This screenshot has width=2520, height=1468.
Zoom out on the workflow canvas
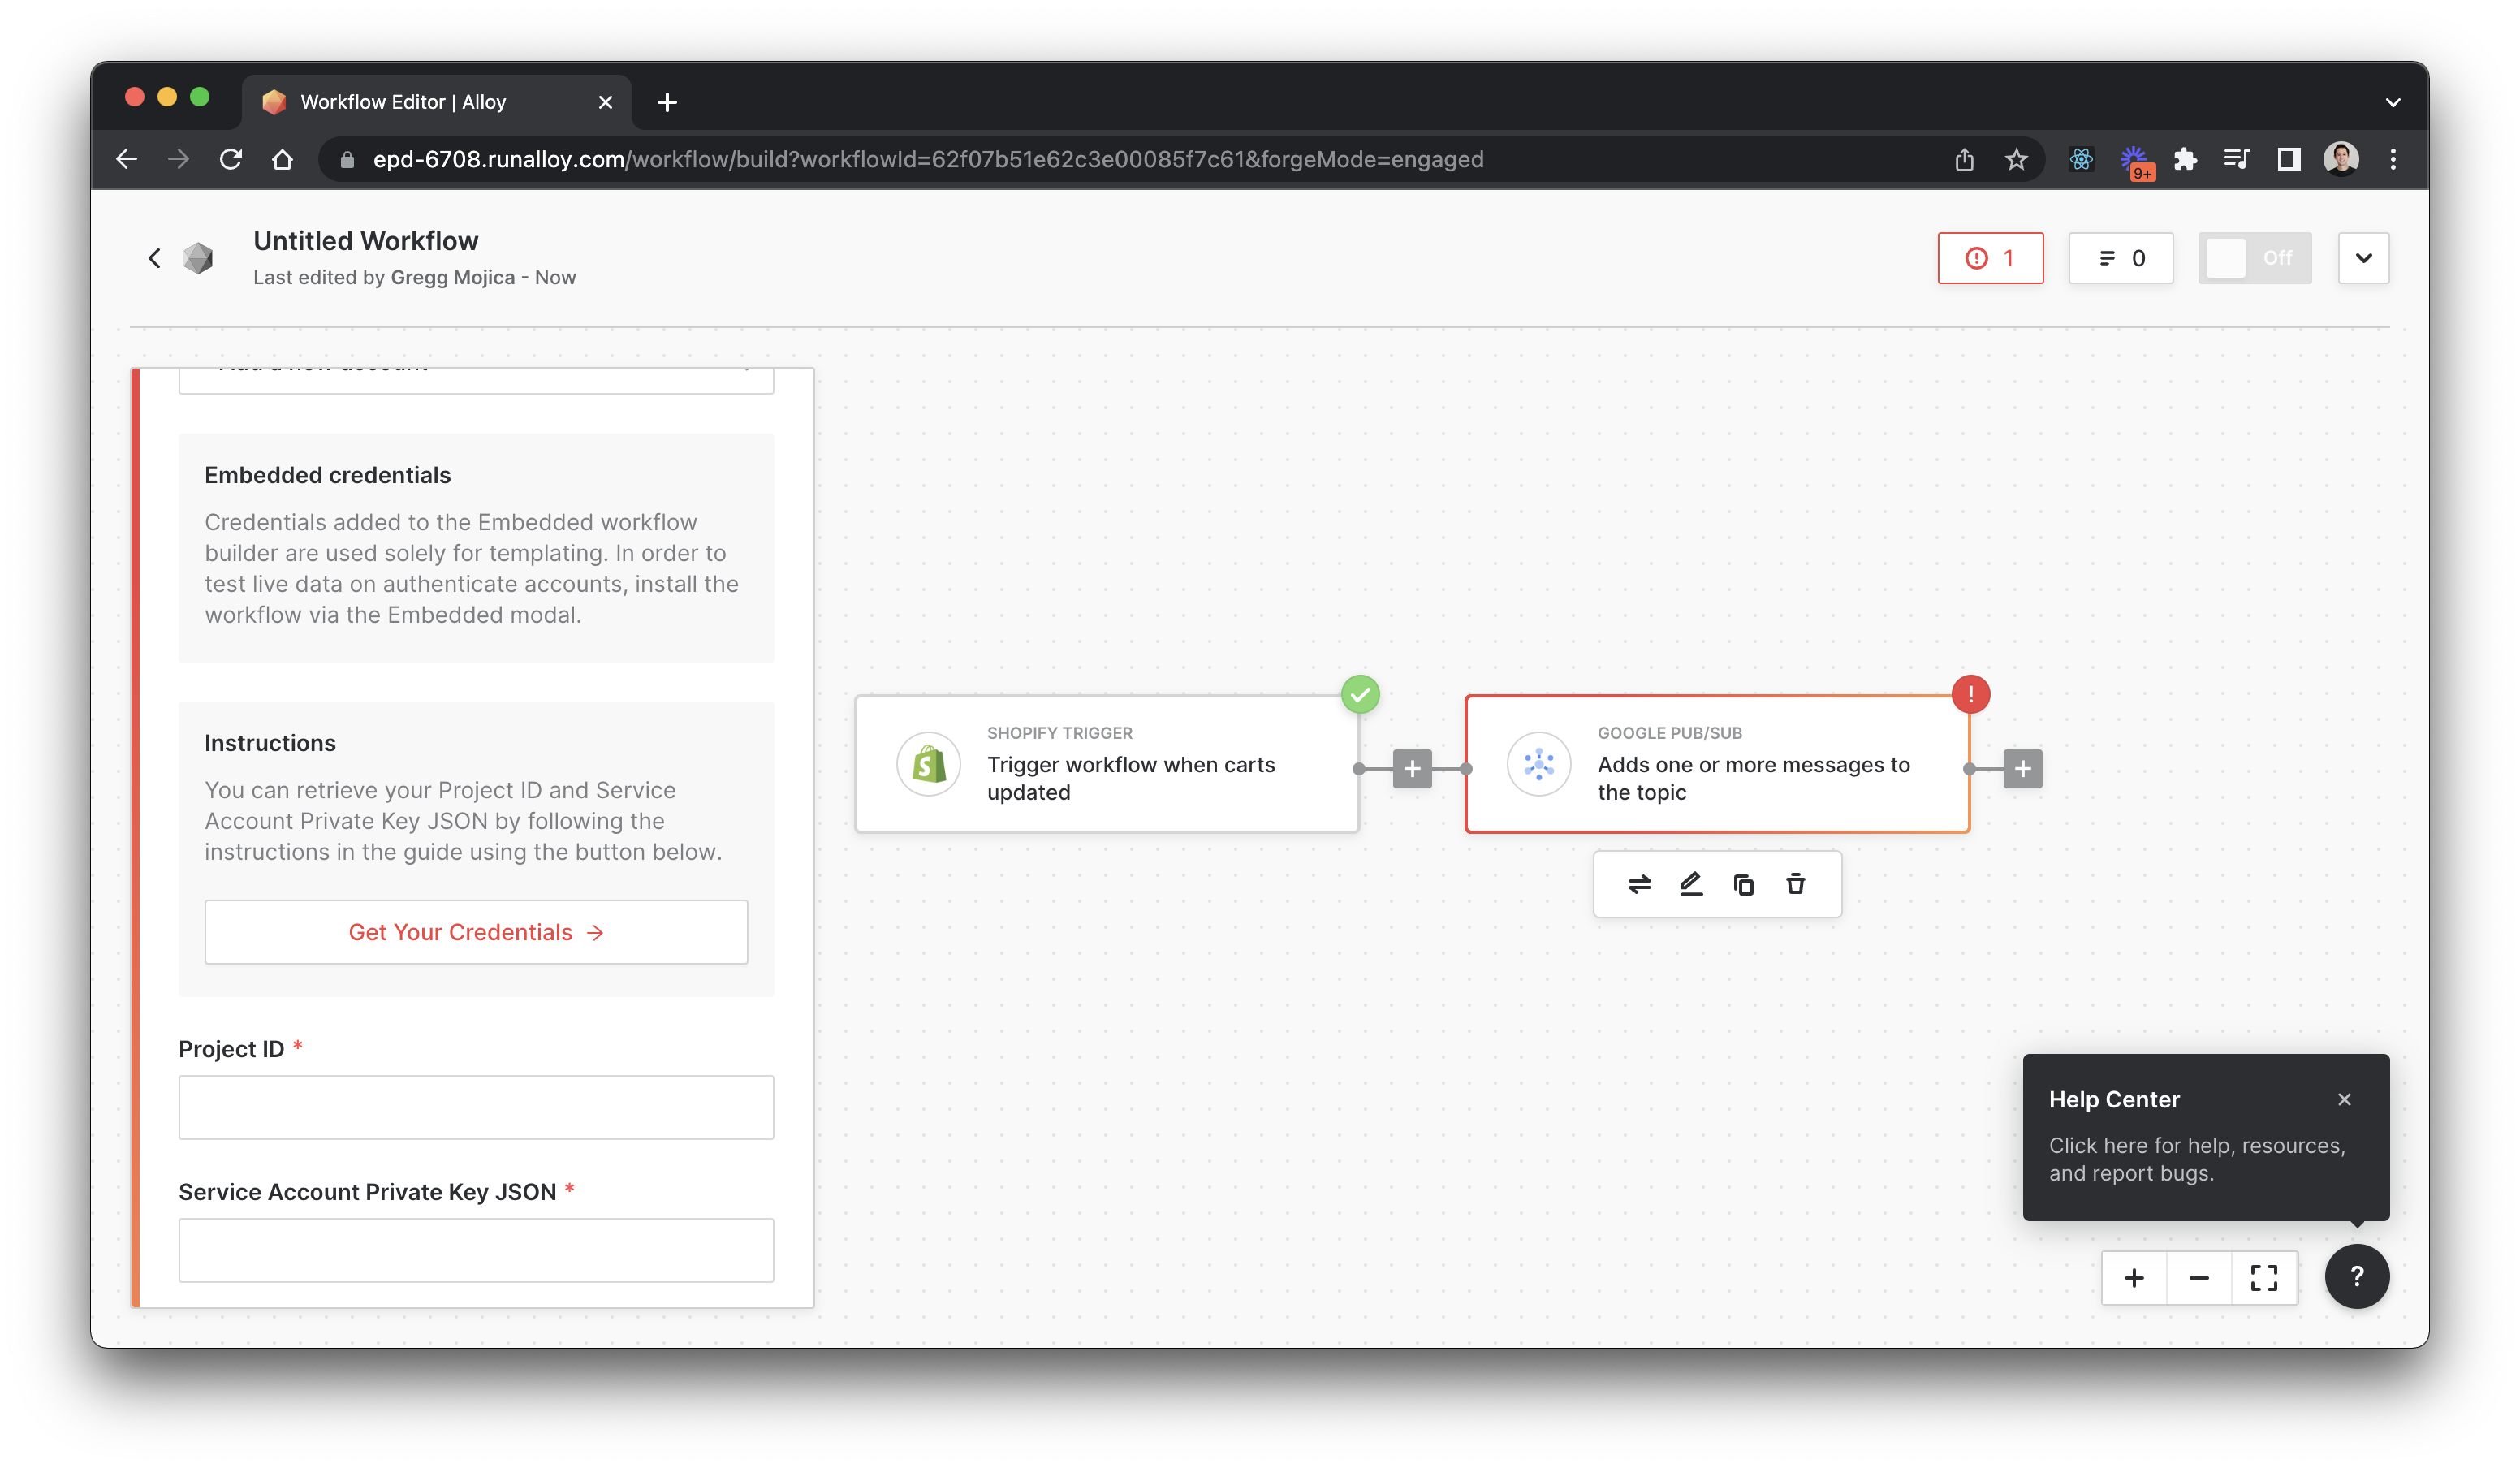pyautogui.click(x=2199, y=1278)
